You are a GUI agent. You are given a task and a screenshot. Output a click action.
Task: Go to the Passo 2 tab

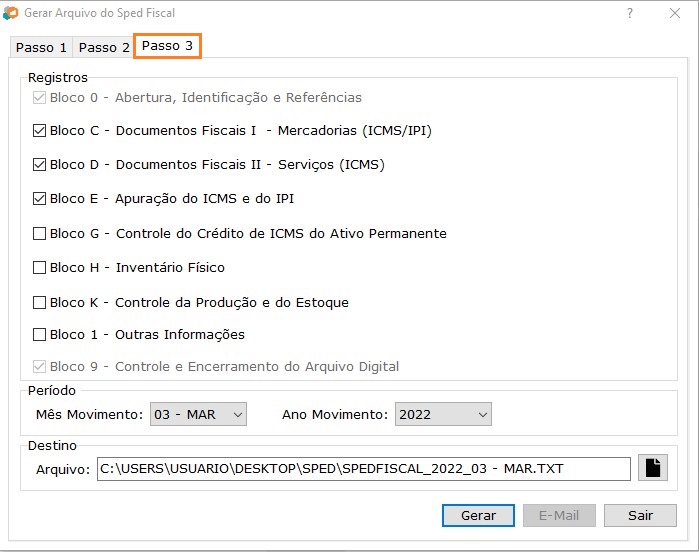[x=104, y=48]
